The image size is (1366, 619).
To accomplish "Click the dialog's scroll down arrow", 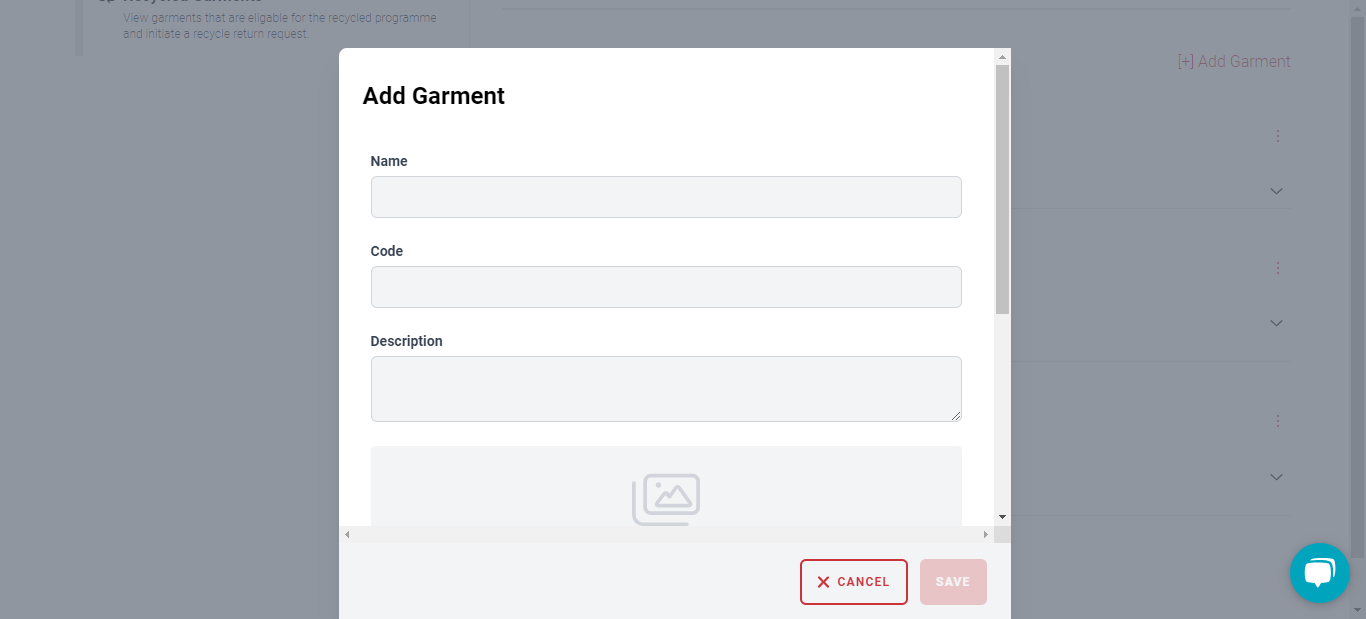I will 1002,517.
